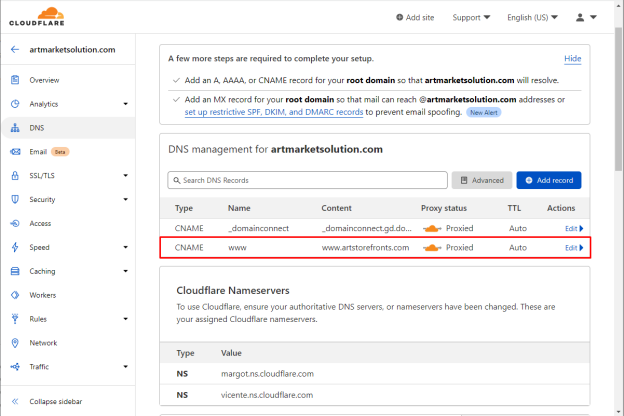Click the Workers icon in sidebar
Screen dimensions: 624x416
pos(15,295)
